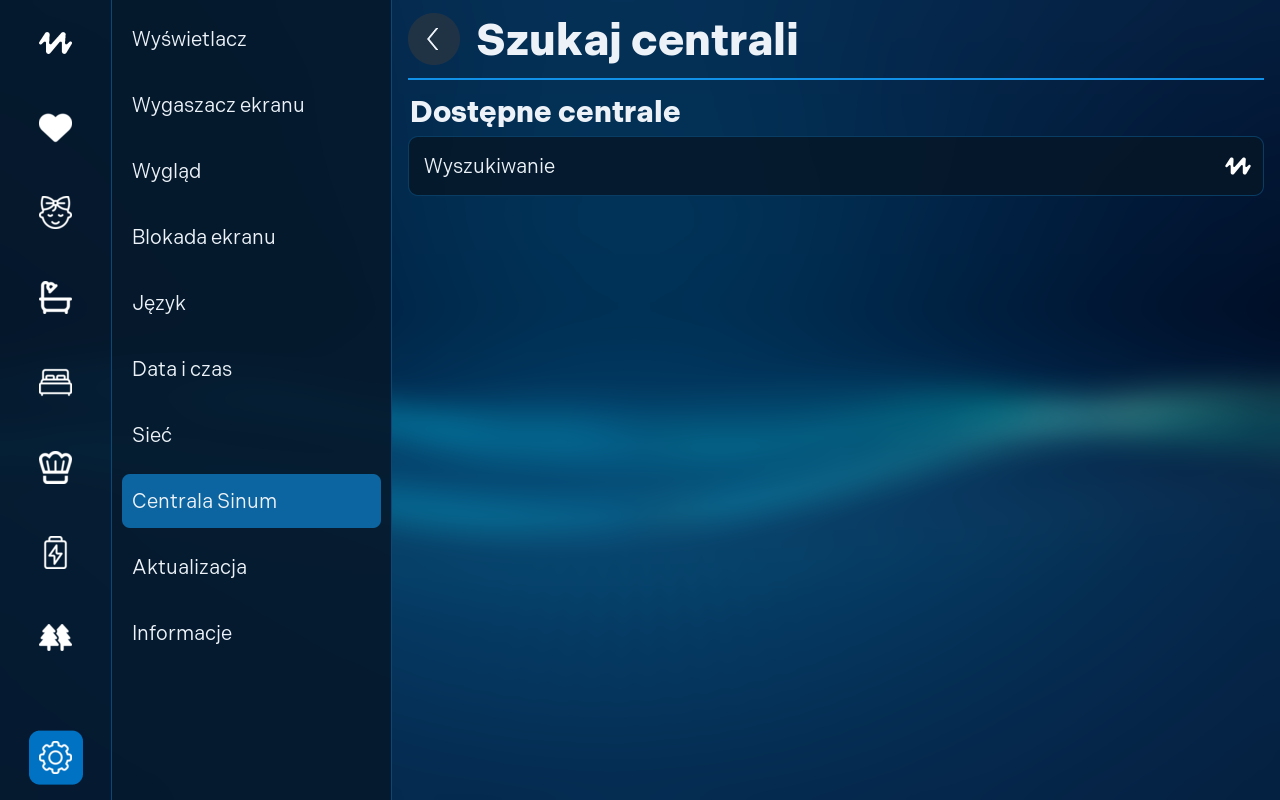The image size is (1280, 800).
Task: Open the garden trees icon
Action: 55,637
